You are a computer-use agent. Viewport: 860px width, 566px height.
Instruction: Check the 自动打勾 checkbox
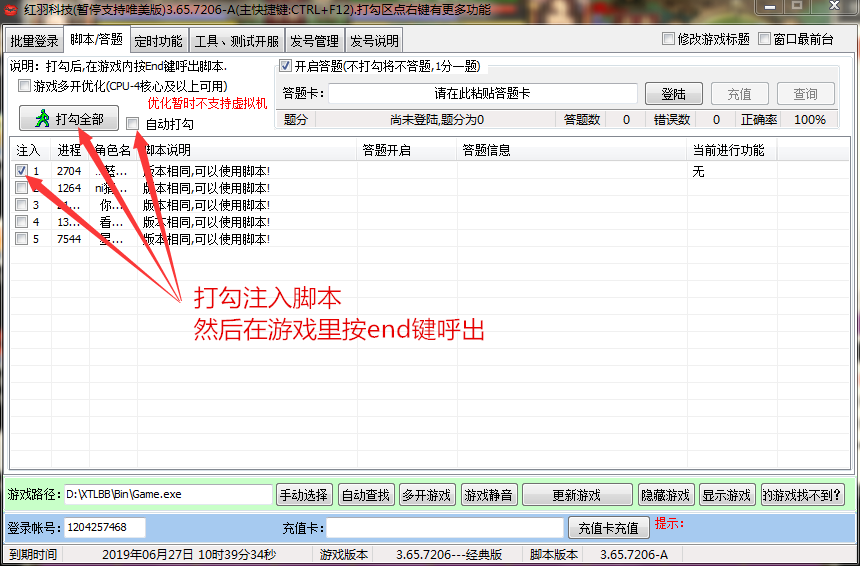pyautogui.click(x=133, y=124)
